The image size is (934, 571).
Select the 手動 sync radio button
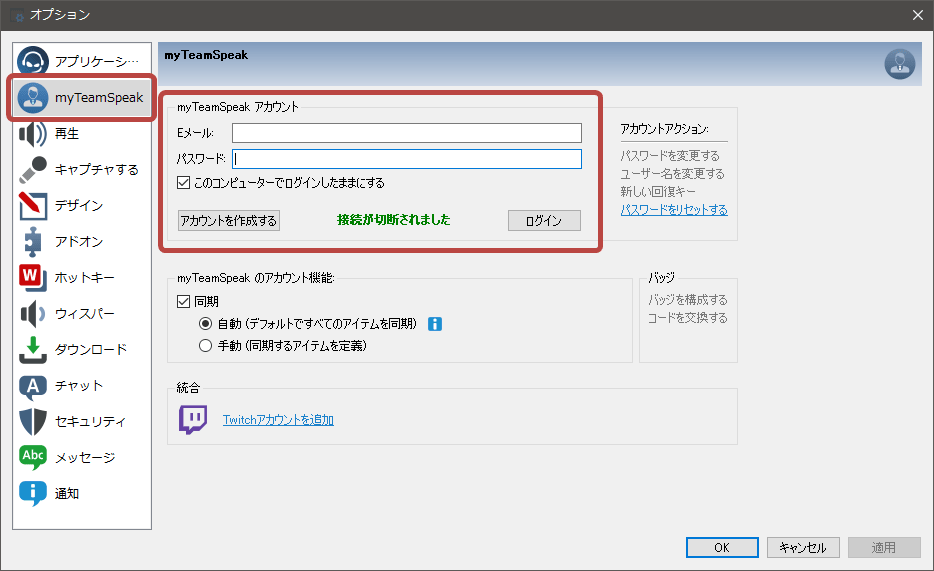[x=206, y=345]
